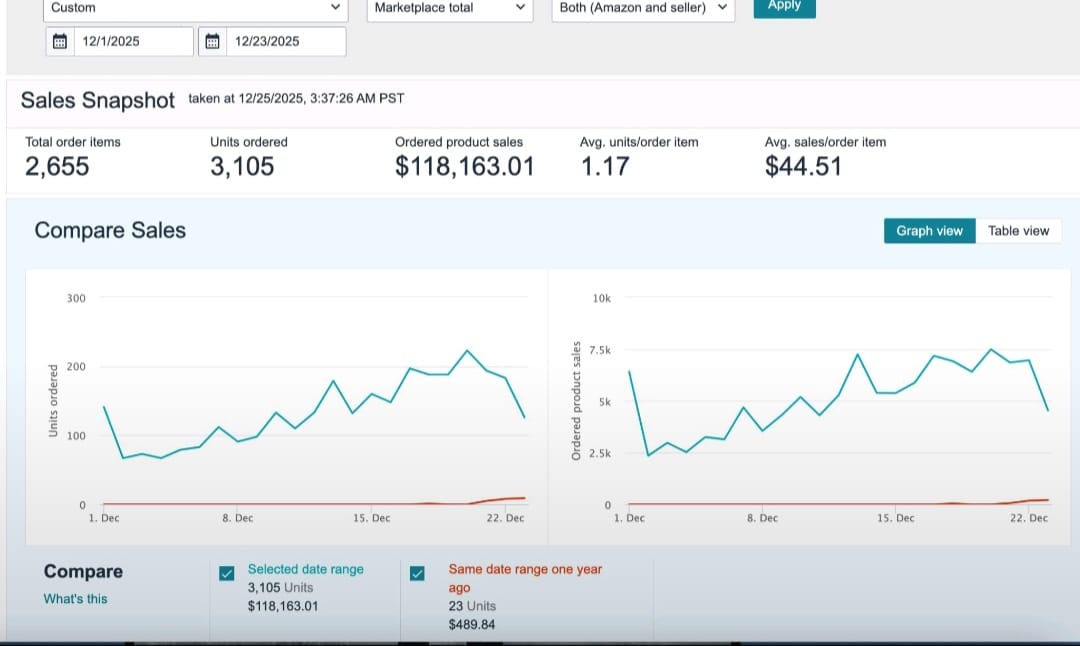The height and width of the screenshot is (646, 1080).
Task: Open Both (Amazon and seller) dropdown
Action: [642, 8]
